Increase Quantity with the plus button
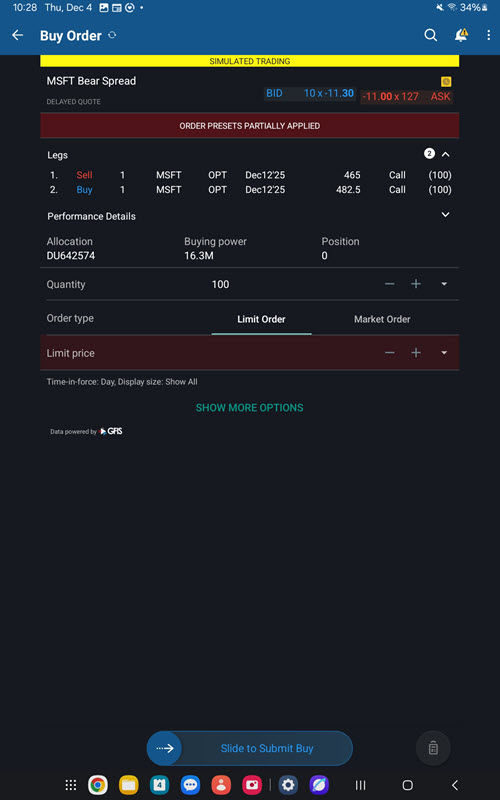 416,284
